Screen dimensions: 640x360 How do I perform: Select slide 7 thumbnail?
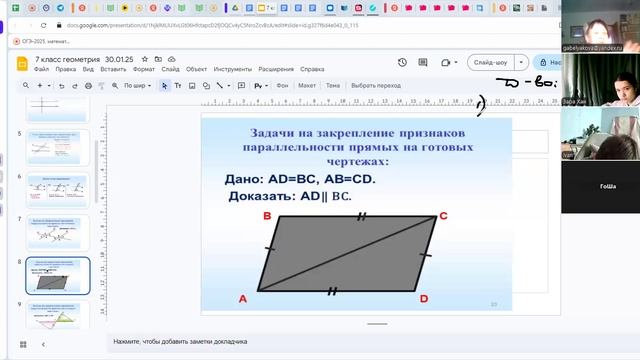(x=58, y=233)
